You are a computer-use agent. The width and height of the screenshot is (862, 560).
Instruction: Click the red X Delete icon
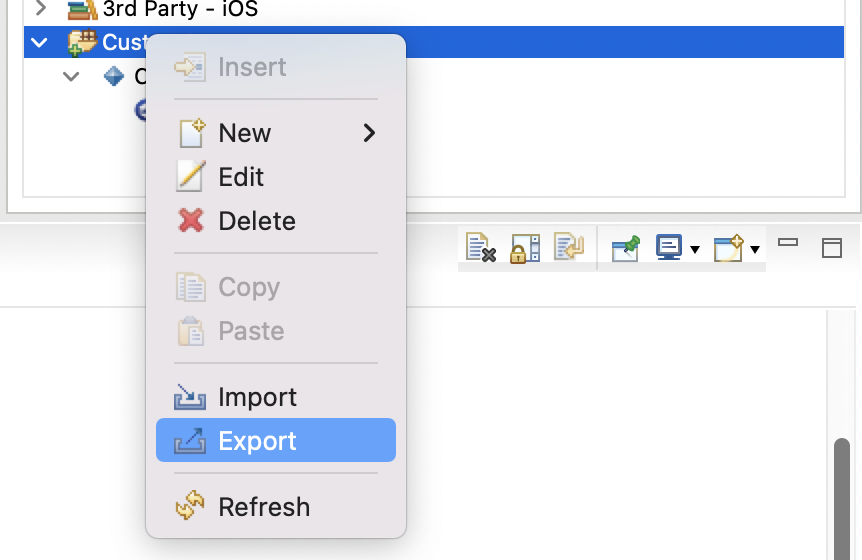(191, 221)
